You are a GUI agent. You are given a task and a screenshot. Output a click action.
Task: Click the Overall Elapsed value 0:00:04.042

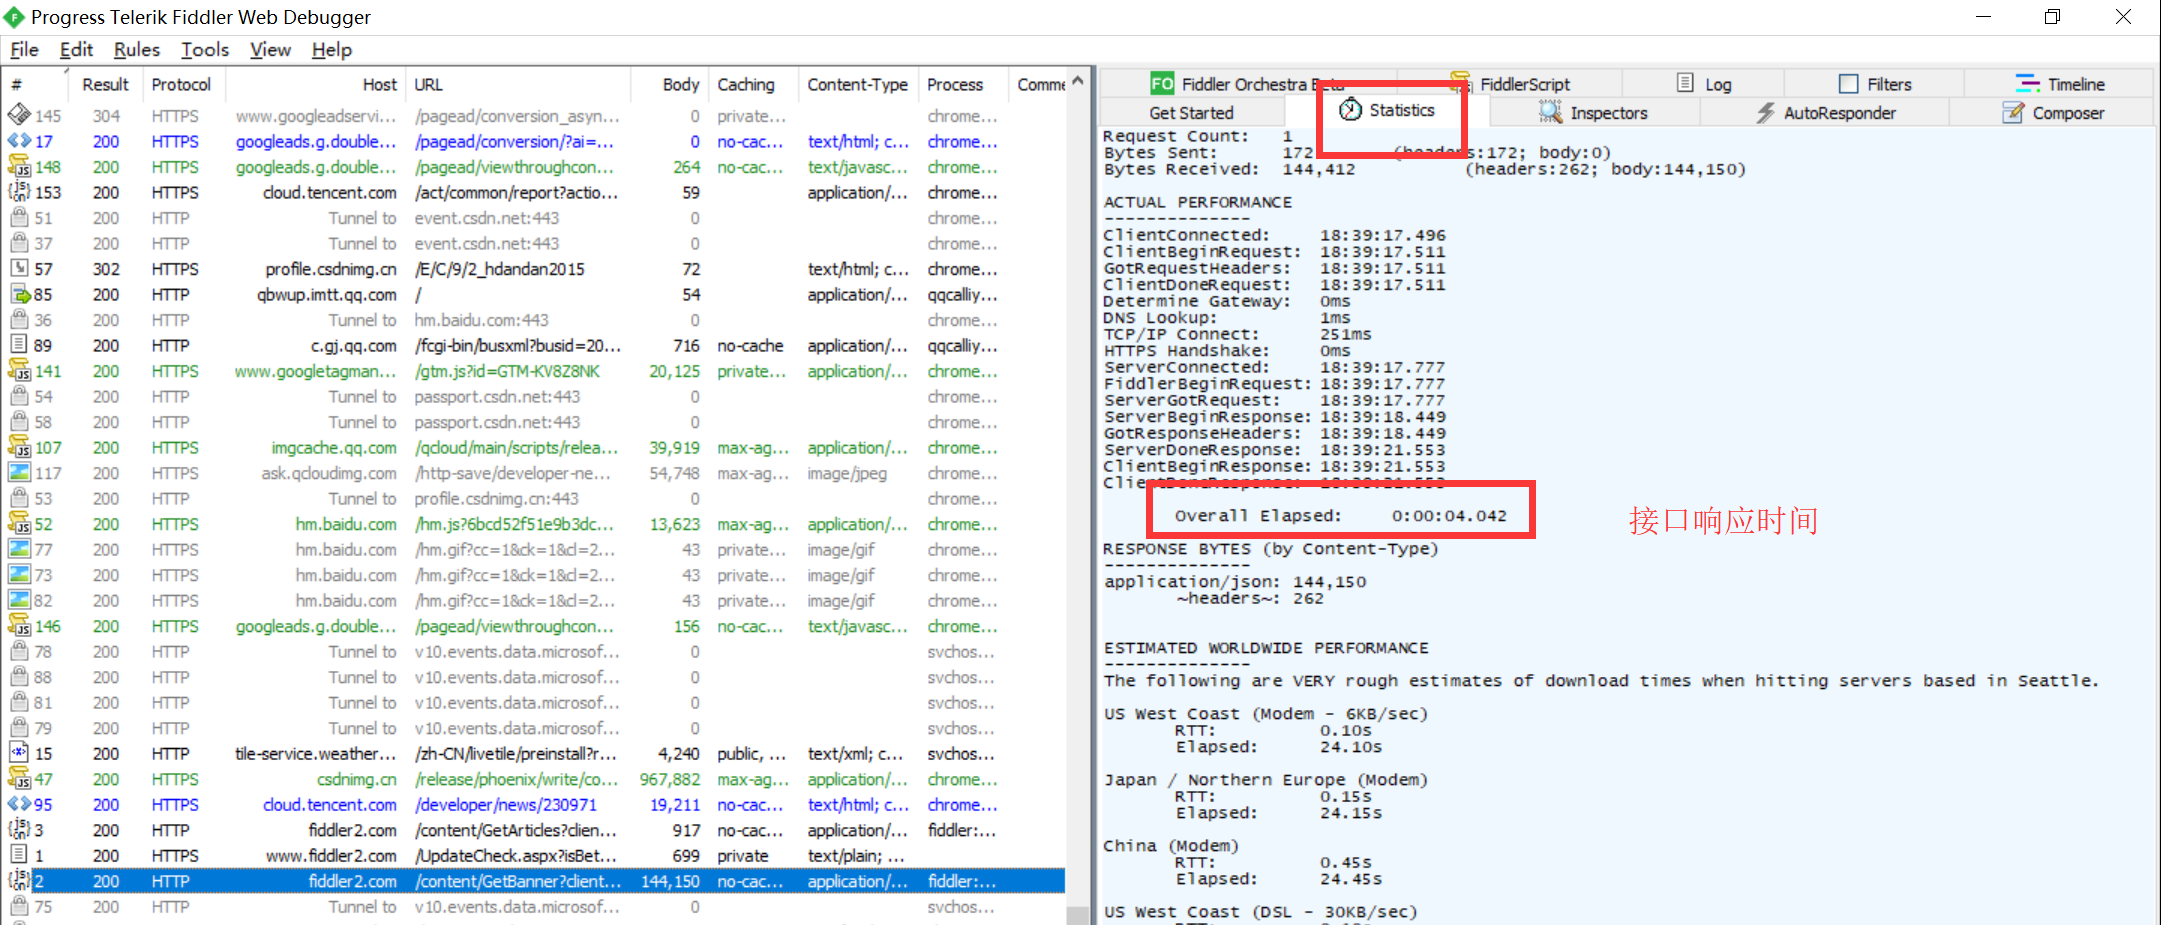(x=1448, y=516)
